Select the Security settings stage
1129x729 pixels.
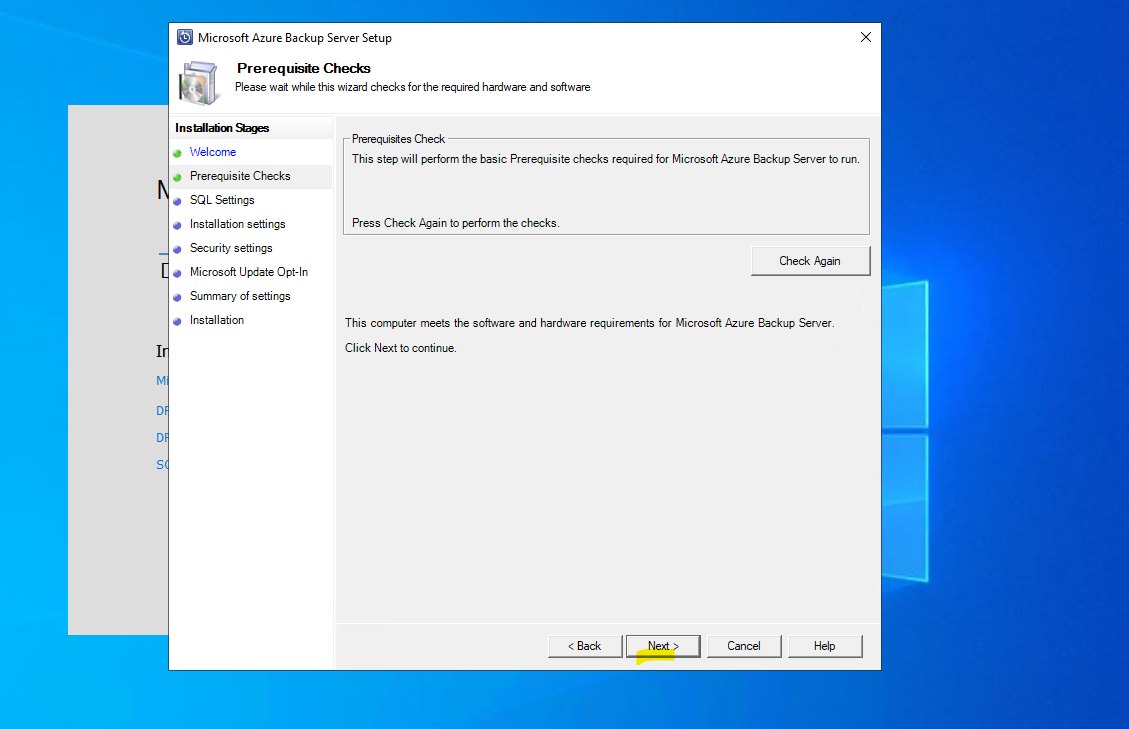pyautogui.click(x=231, y=248)
